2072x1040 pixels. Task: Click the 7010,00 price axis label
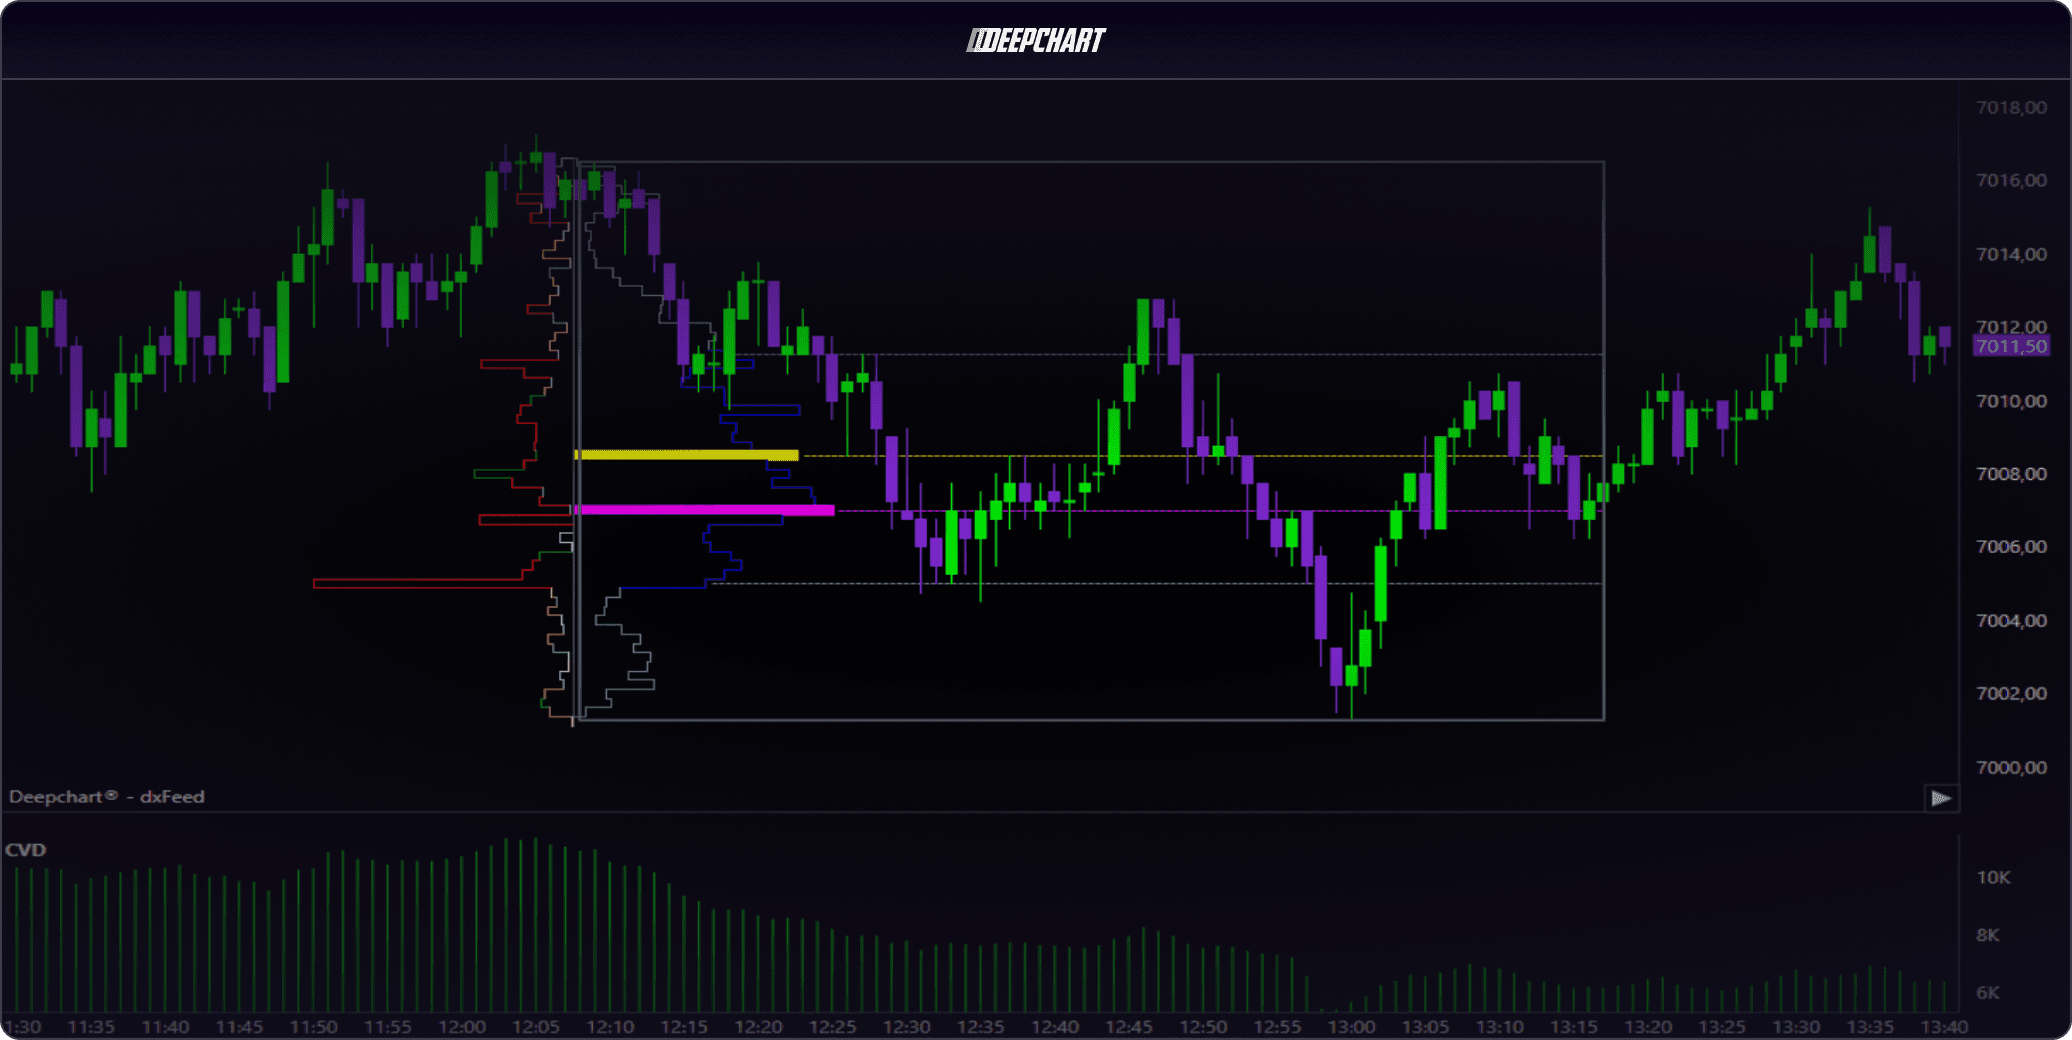(x=2011, y=401)
